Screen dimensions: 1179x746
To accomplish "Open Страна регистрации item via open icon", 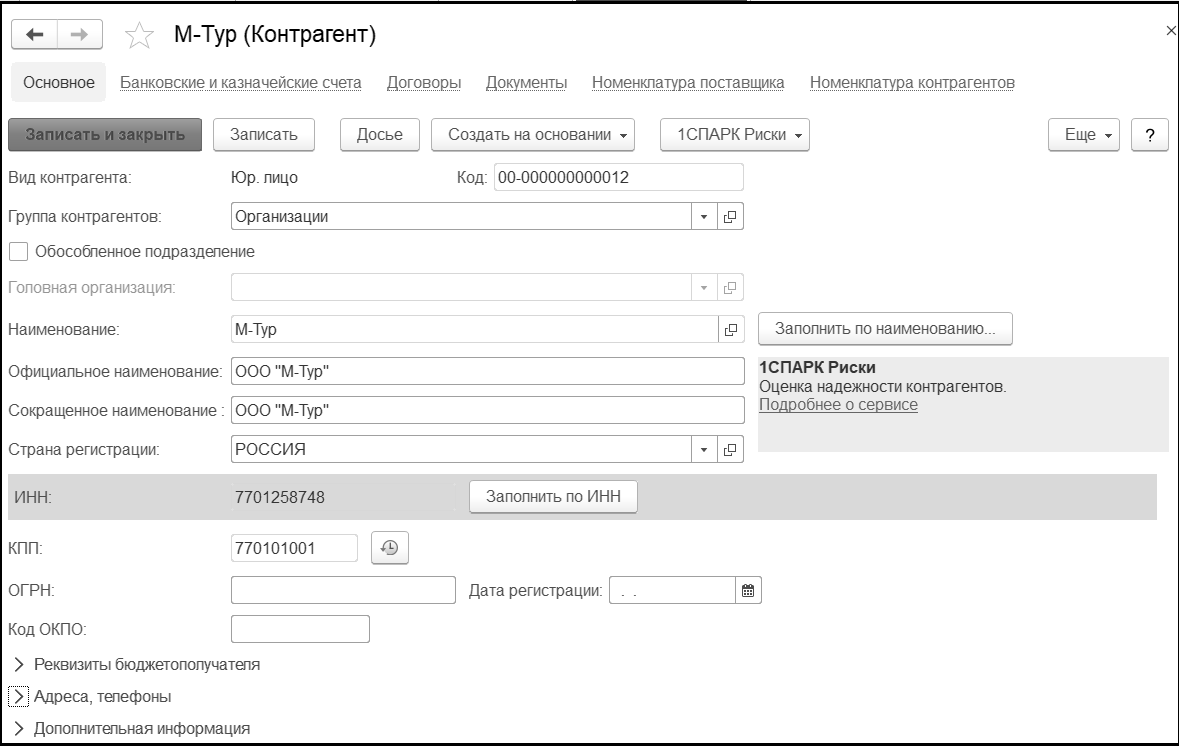I will click(730, 450).
